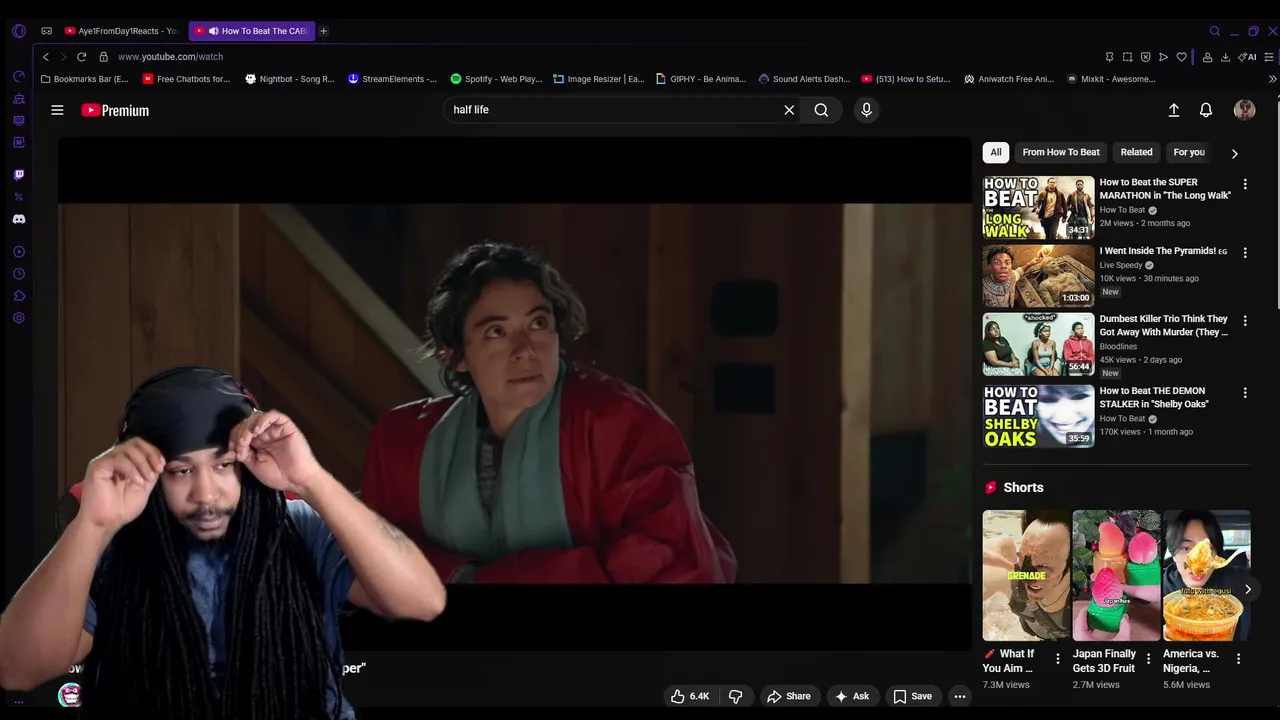The height and width of the screenshot is (720, 1280).
Task: Select From How To Beat chip
Action: point(1061,152)
